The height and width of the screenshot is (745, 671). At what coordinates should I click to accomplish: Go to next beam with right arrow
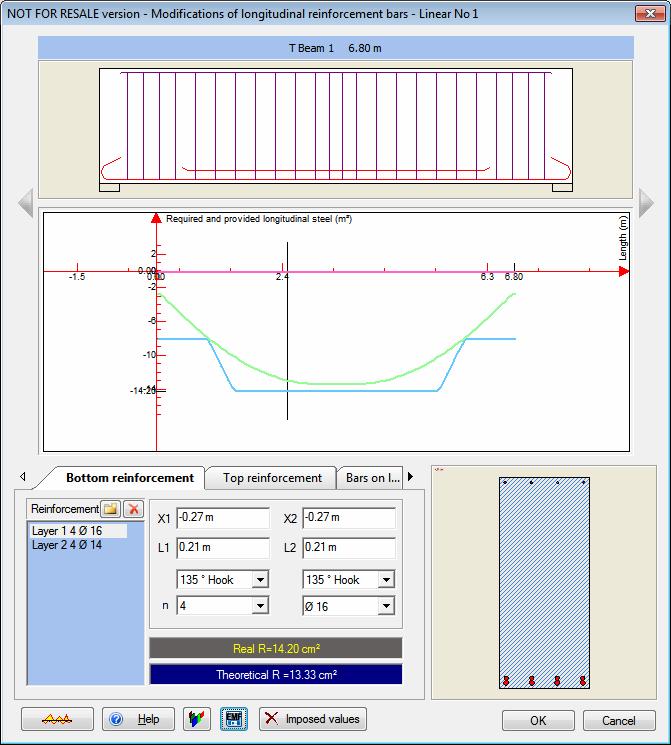point(646,203)
